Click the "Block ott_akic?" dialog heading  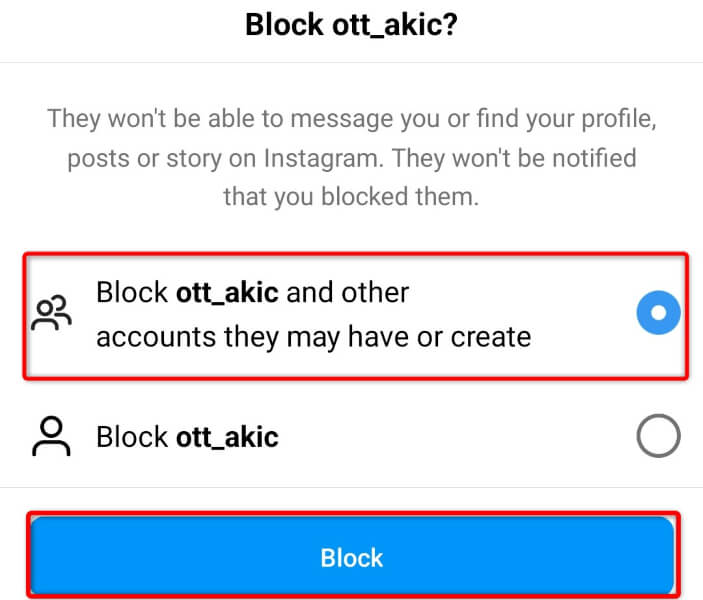pos(351,26)
